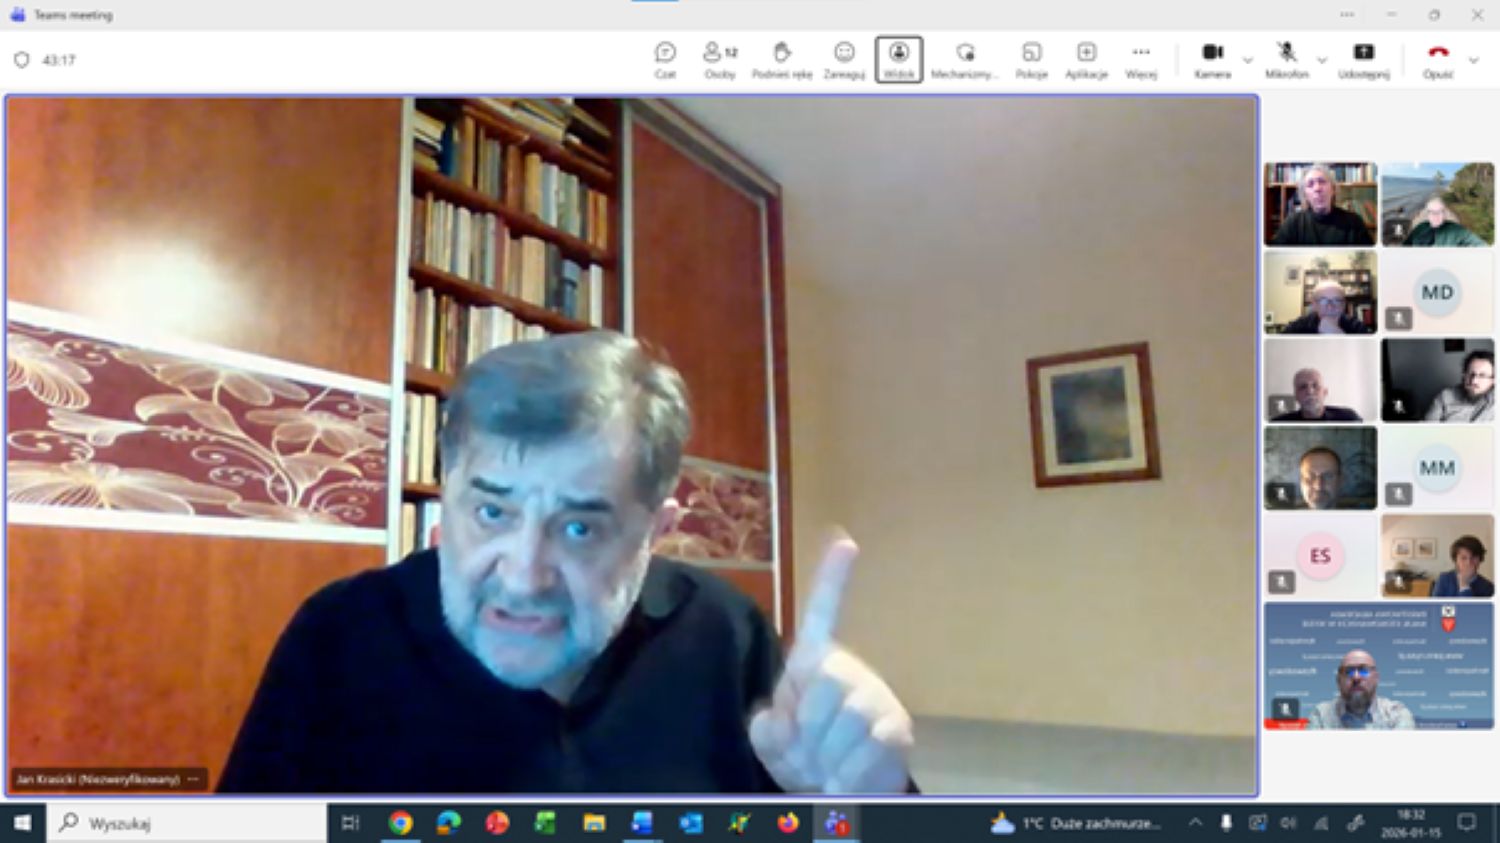Click the Wyszukaj taskbar search field
The height and width of the screenshot is (843, 1500).
190,823
